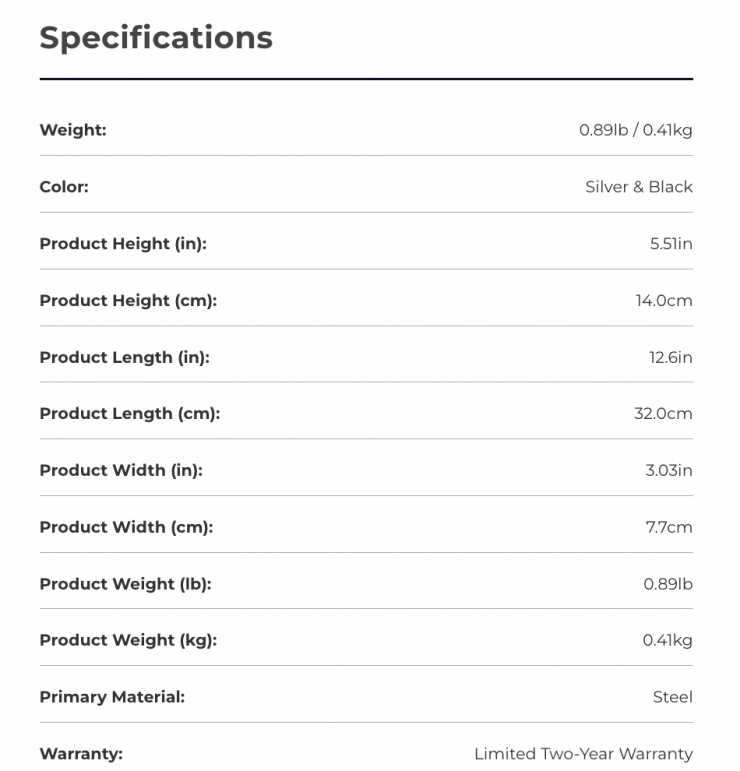The height and width of the screenshot is (771, 740).
Task: Select the Weight label
Action: pyautogui.click(x=73, y=130)
